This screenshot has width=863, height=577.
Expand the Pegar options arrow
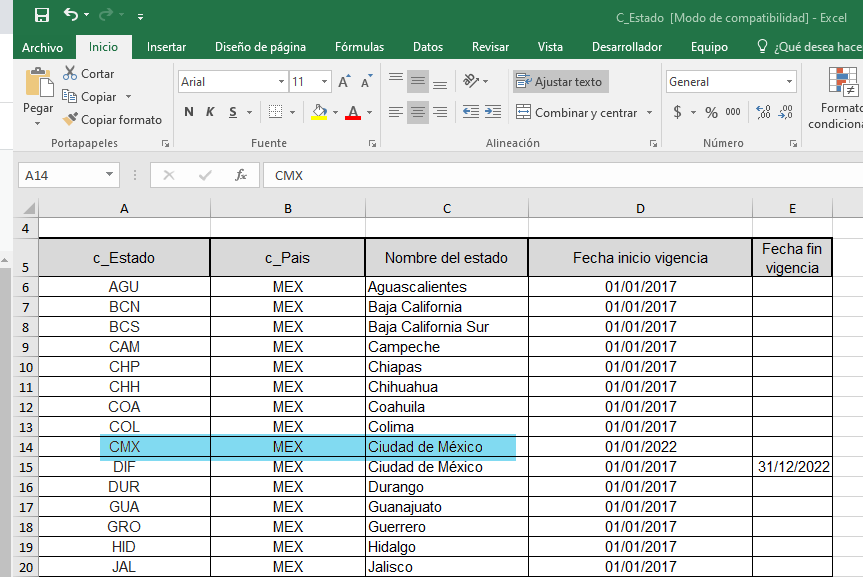click(37, 123)
